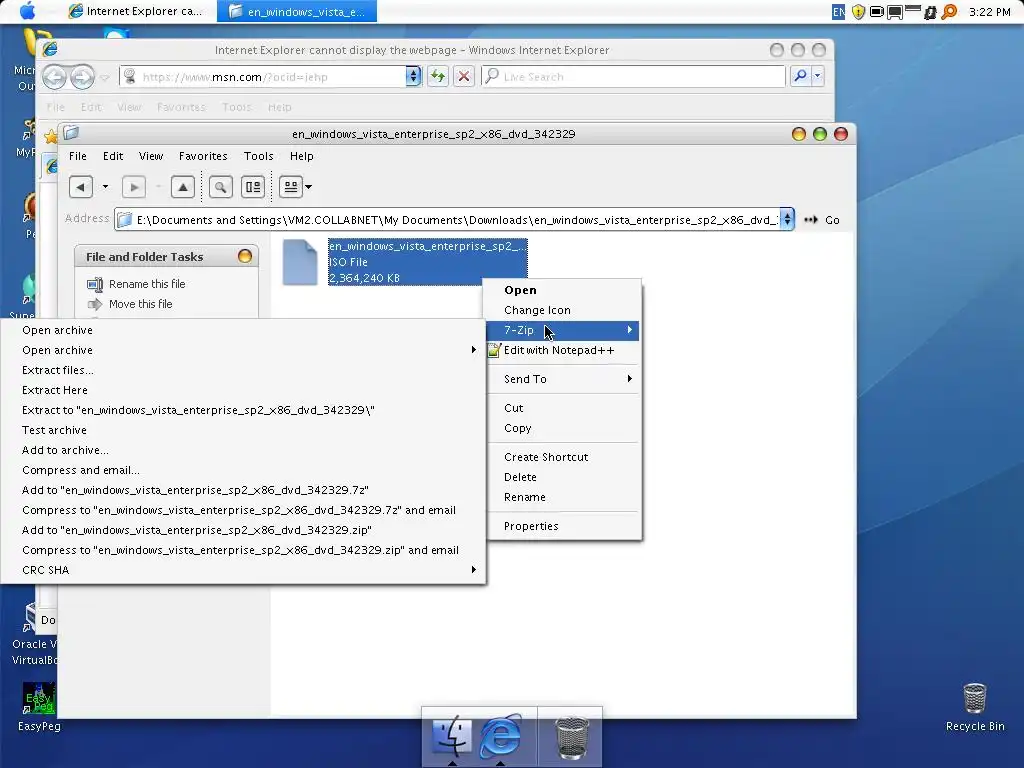The width and height of the screenshot is (1024, 768).
Task: Open the Views dropdown arrow in Explorer toolbar
Action: [309, 187]
